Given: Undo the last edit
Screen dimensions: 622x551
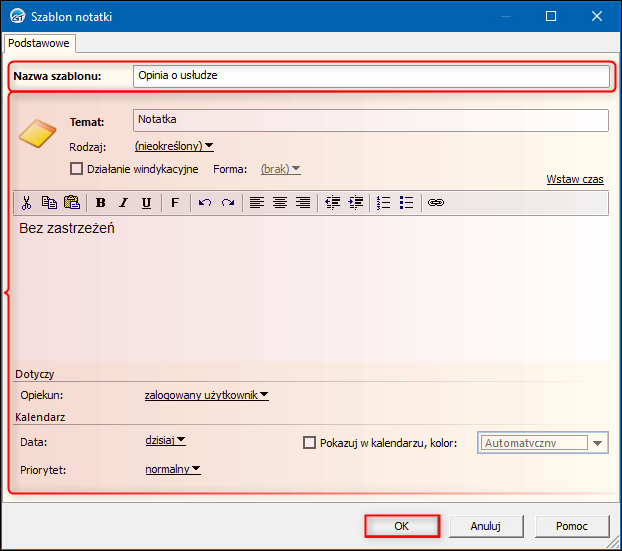Looking at the screenshot, I should 205,203.
